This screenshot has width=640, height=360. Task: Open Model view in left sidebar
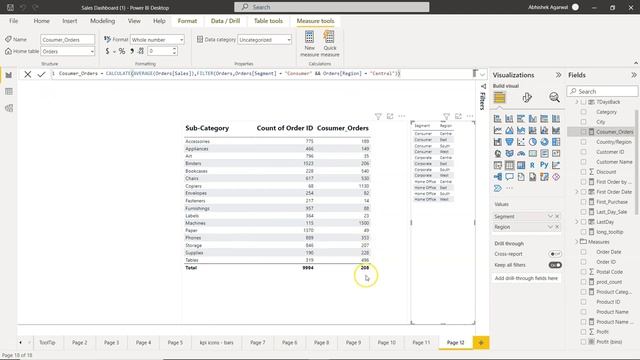coord(9,108)
